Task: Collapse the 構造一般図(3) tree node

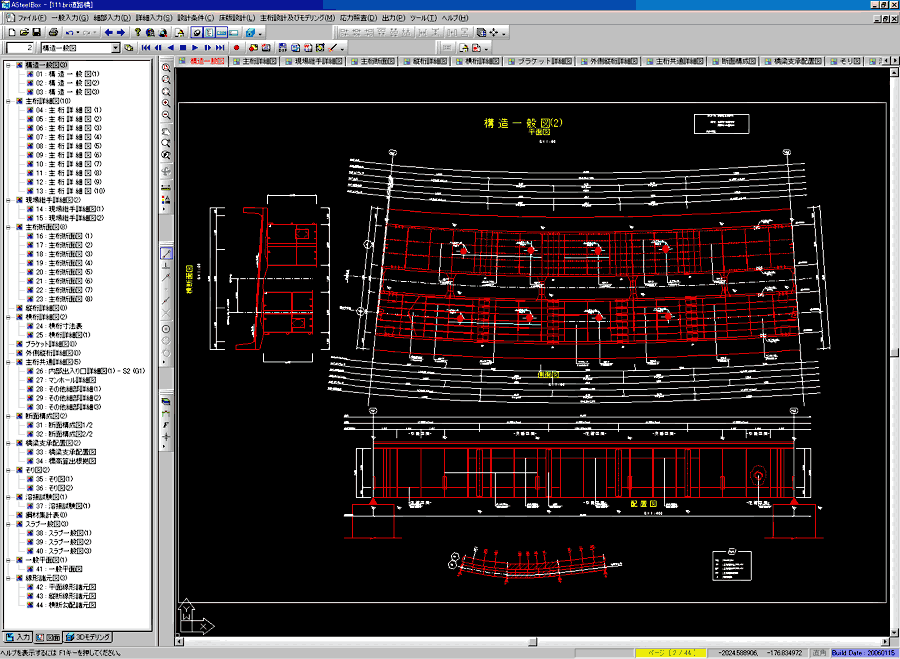Action: pyautogui.click(x=9, y=65)
